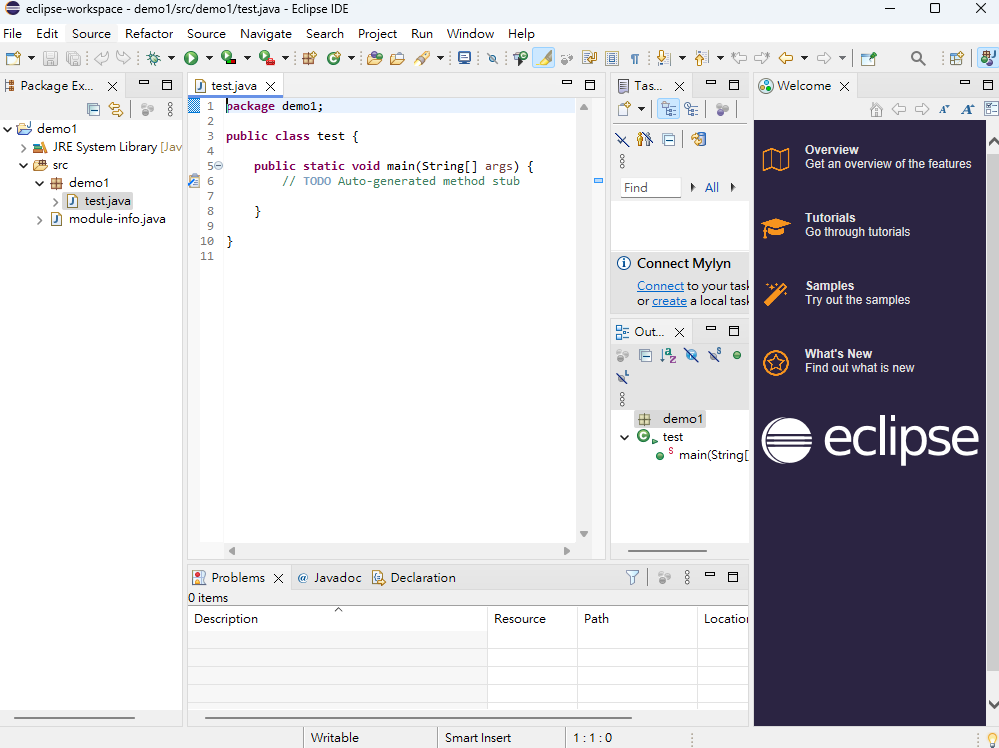Screen dimensions: 999x748
Task: Open the Refactor menu
Action: point(149,33)
